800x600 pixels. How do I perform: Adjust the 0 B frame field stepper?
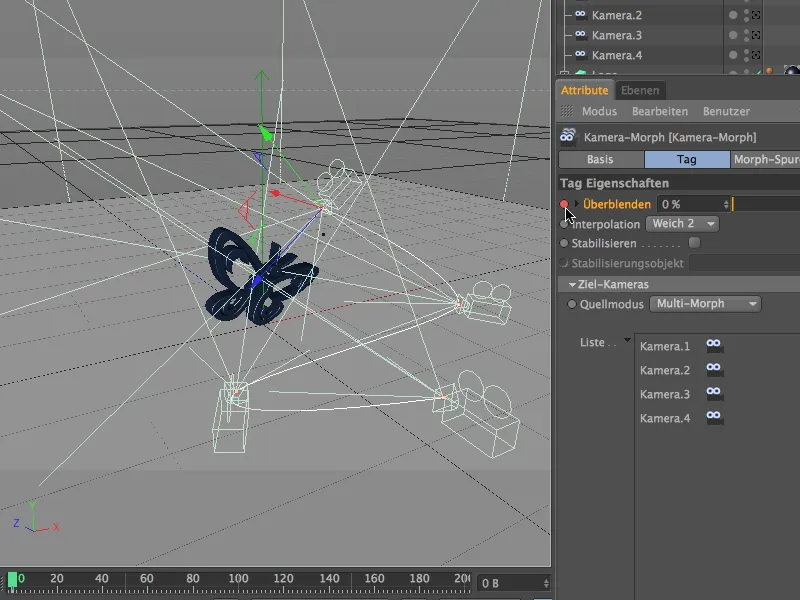[546, 583]
